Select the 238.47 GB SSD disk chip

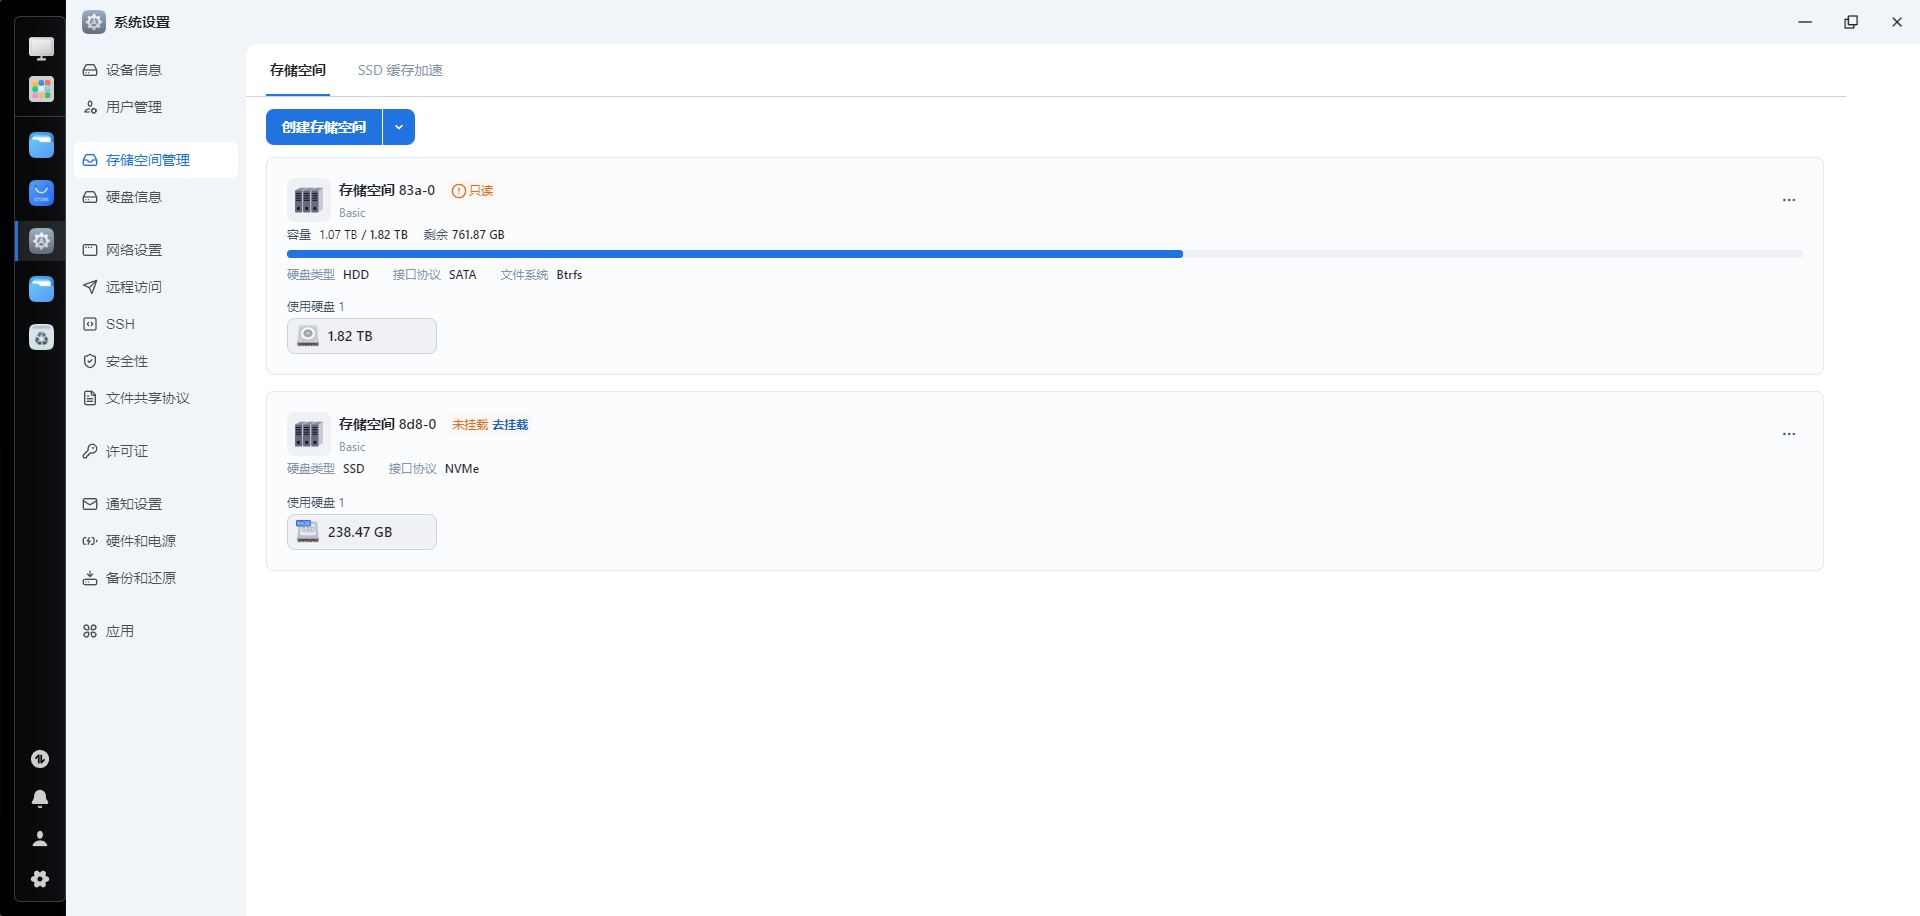(x=362, y=532)
